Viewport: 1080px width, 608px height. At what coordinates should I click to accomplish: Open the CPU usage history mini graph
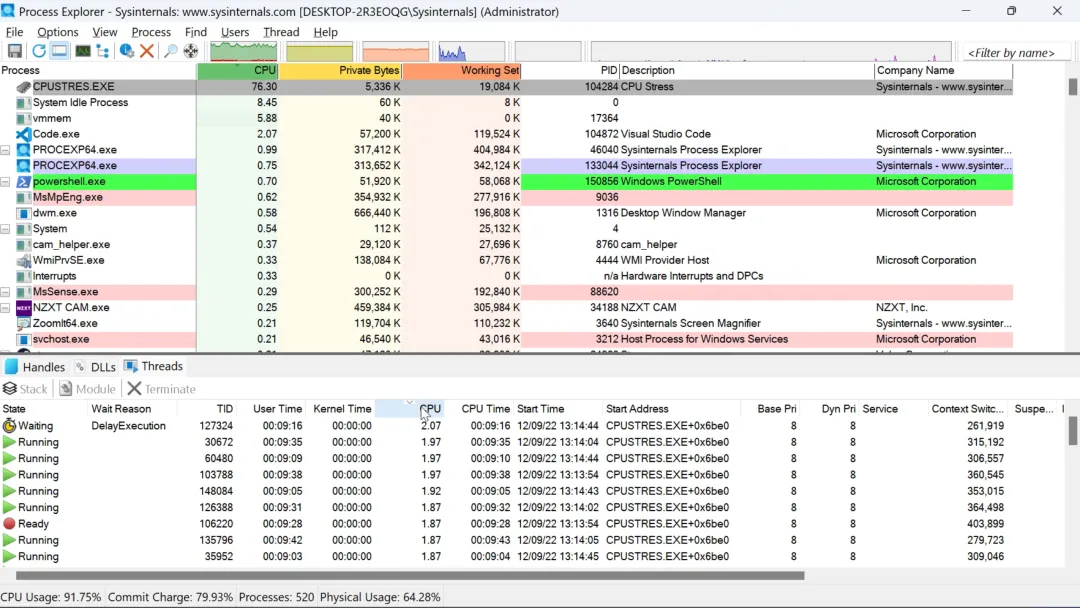244,51
